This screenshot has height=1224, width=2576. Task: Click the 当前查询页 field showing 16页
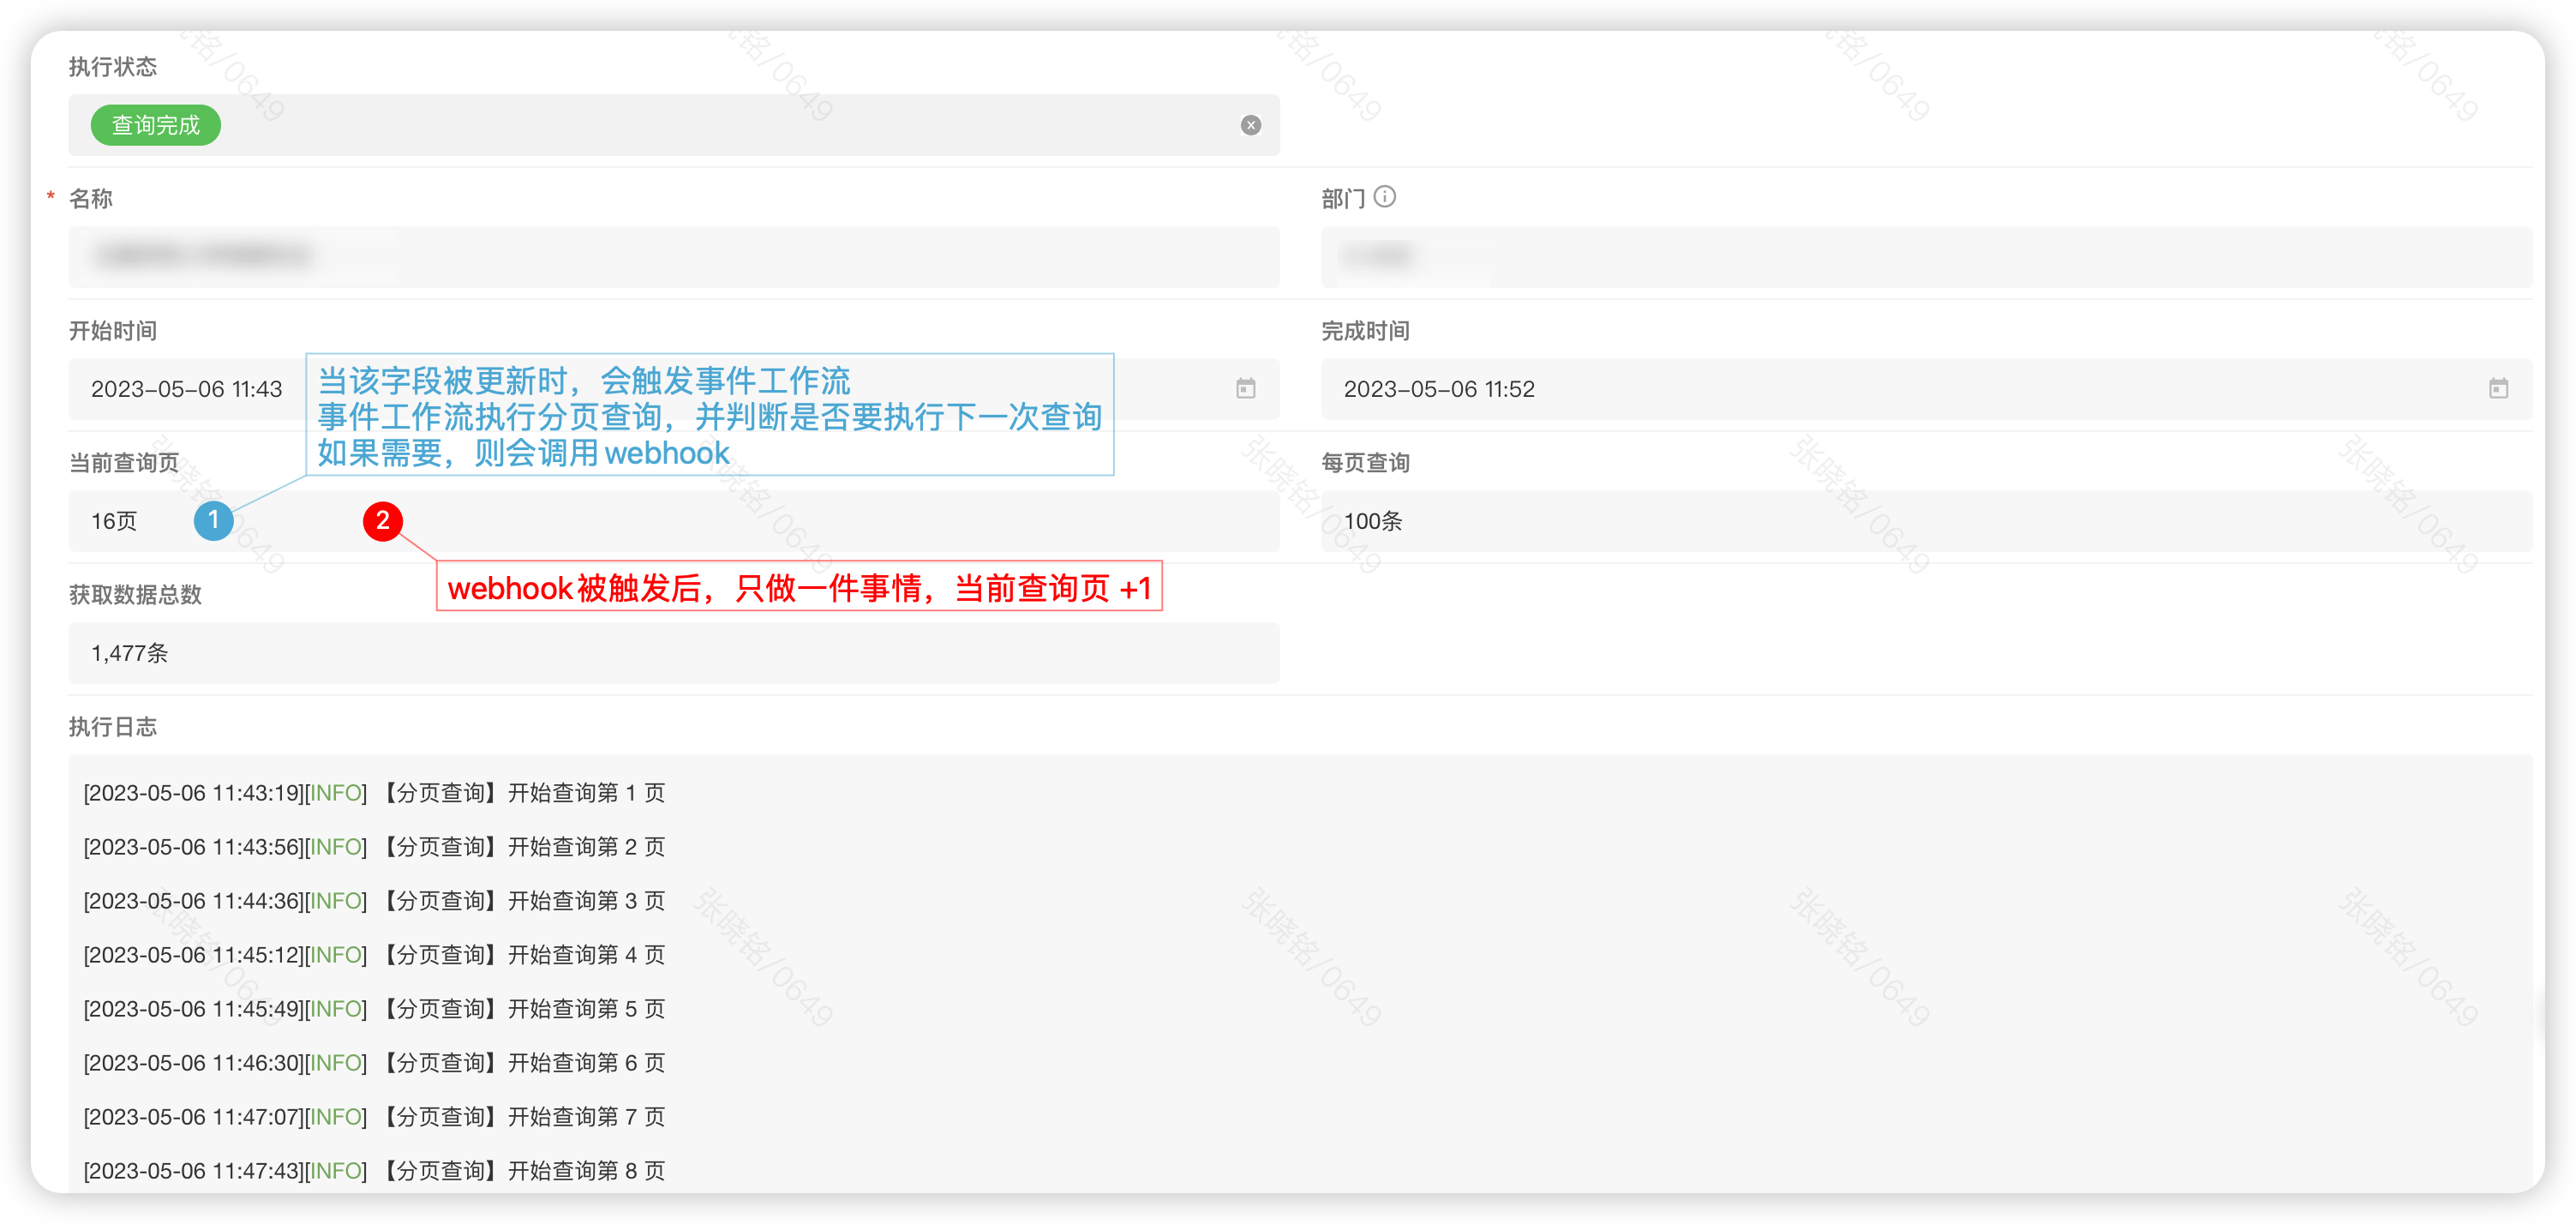pos(114,521)
